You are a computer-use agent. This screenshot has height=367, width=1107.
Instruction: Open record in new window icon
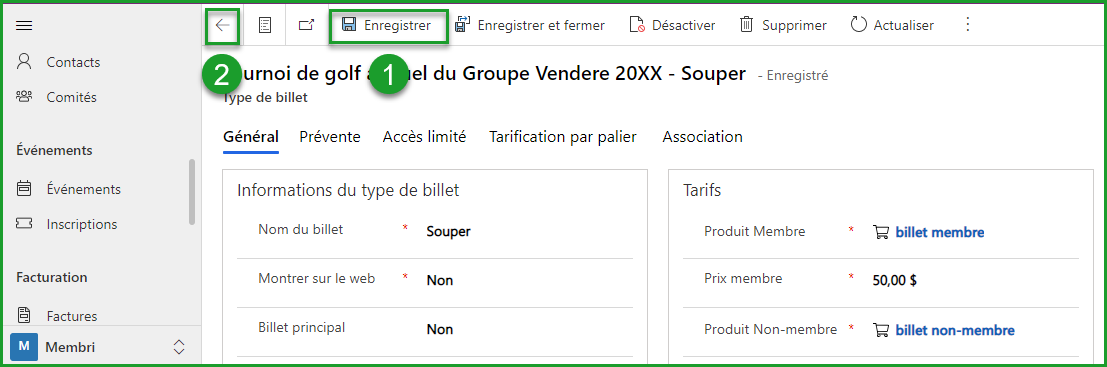click(306, 25)
